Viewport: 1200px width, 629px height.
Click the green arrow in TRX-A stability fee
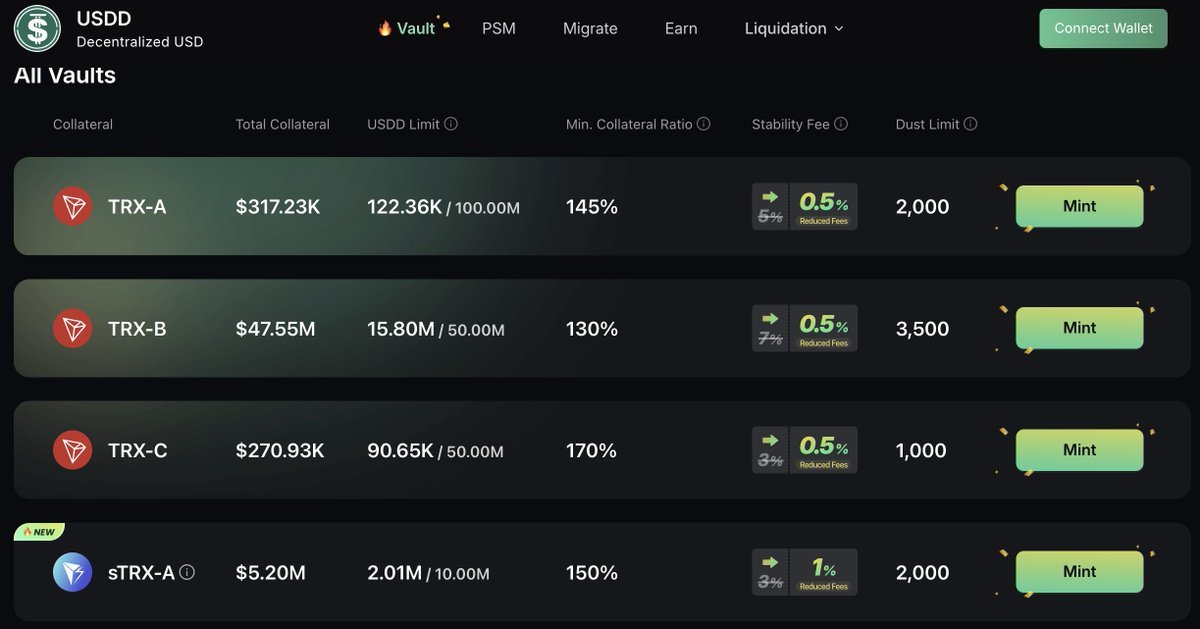click(x=770, y=197)
